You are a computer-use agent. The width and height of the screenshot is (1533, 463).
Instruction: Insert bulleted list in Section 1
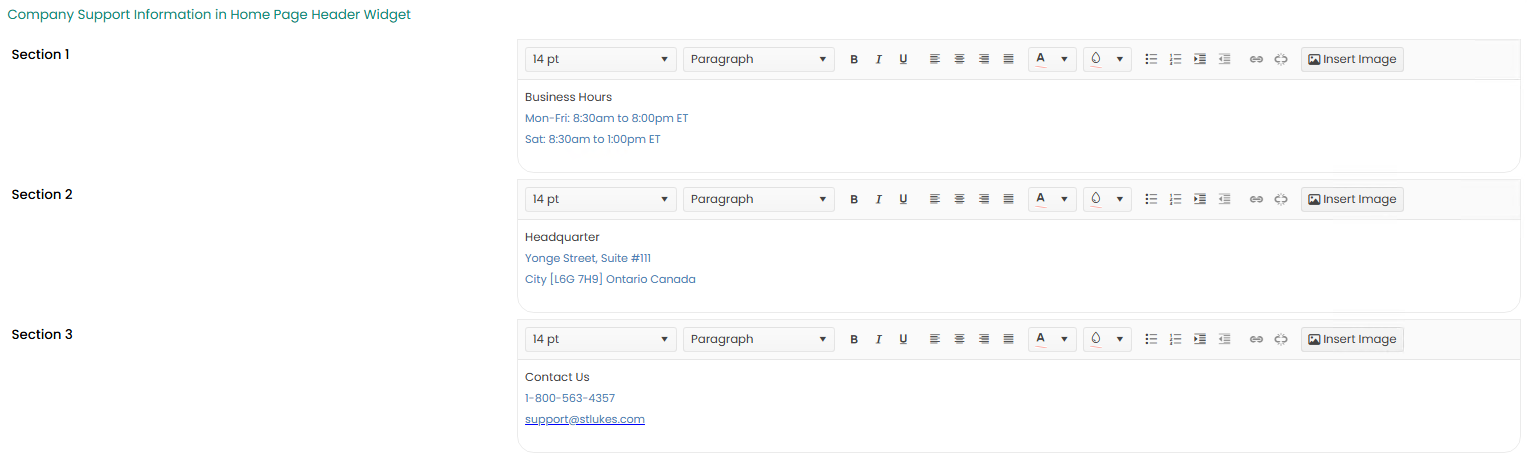[1151, 60]
